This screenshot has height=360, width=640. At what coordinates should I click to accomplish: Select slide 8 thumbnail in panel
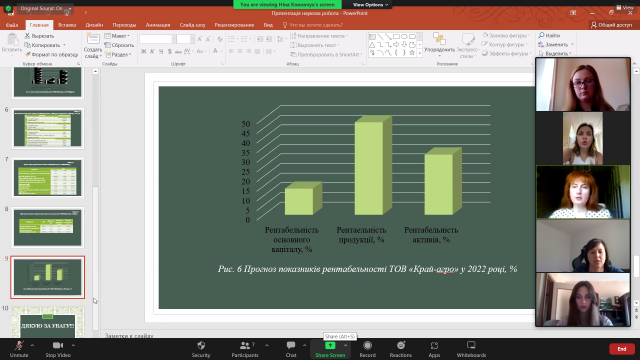click(48, 227)
